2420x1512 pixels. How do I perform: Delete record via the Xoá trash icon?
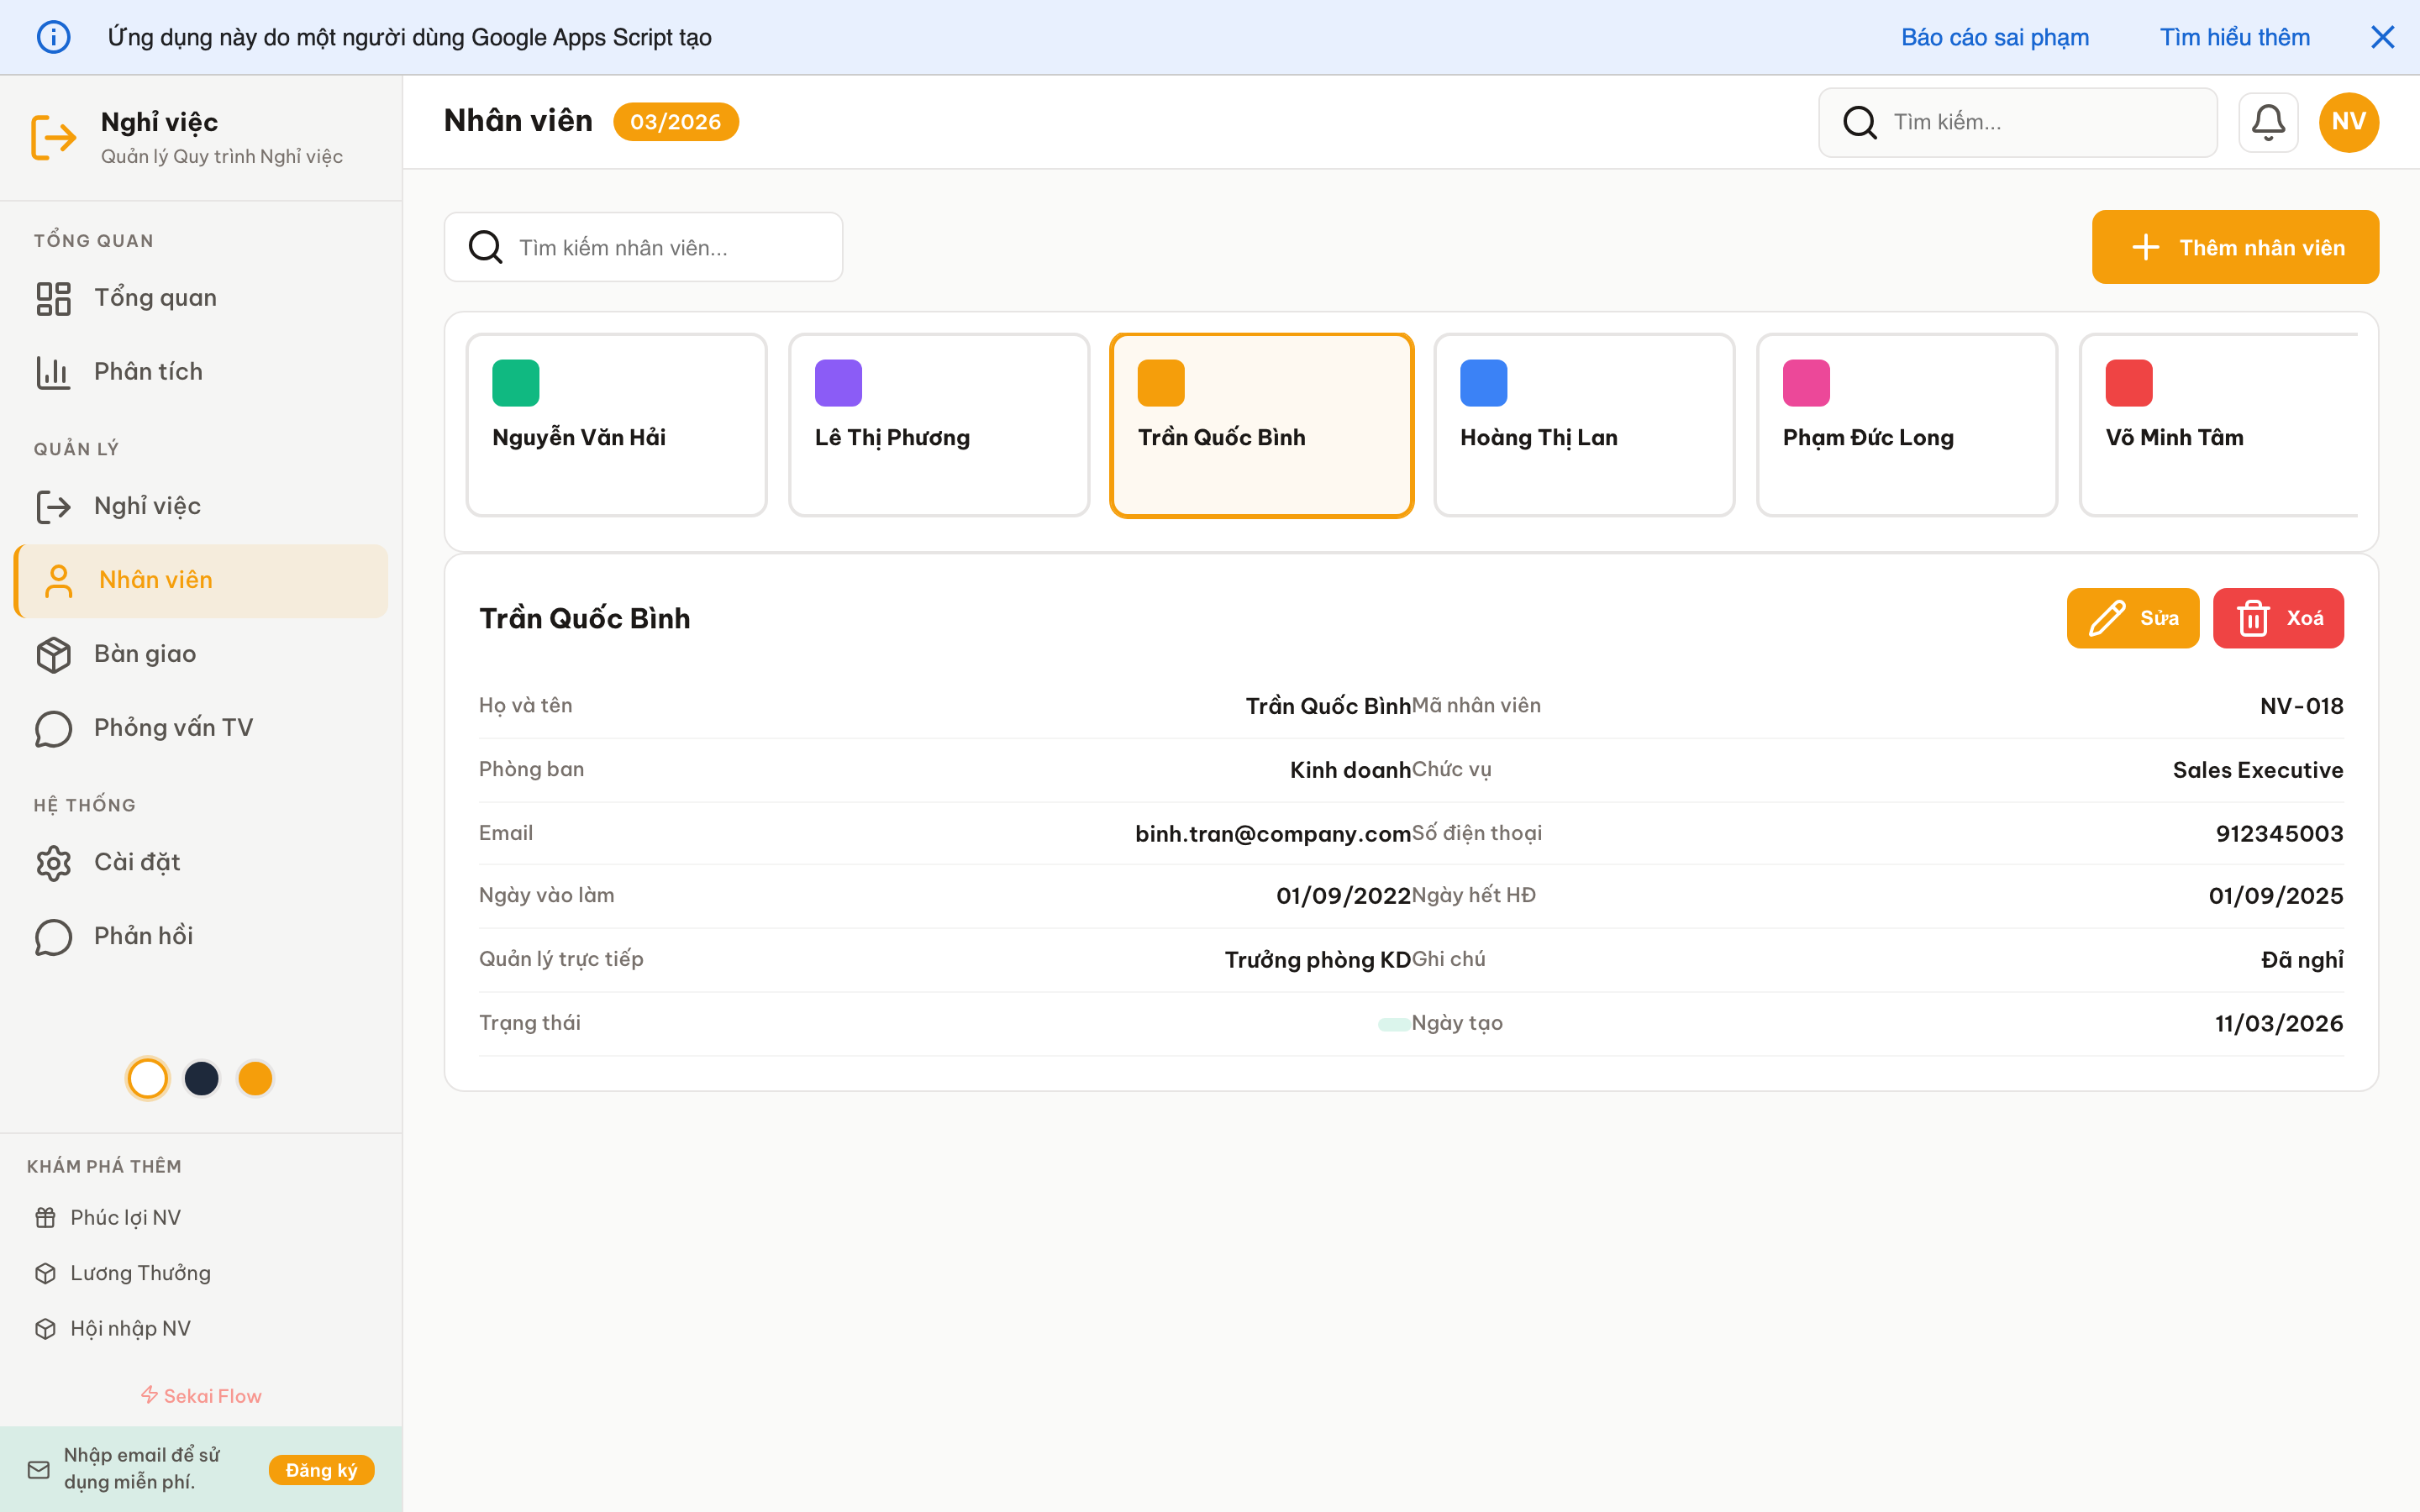pyautogui.click(x=2253, y=618)
